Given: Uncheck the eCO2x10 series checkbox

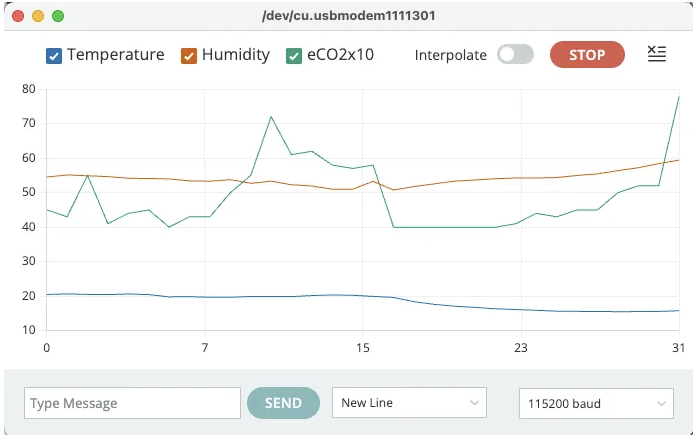Looking at the screenshot, I should [294, 56].
